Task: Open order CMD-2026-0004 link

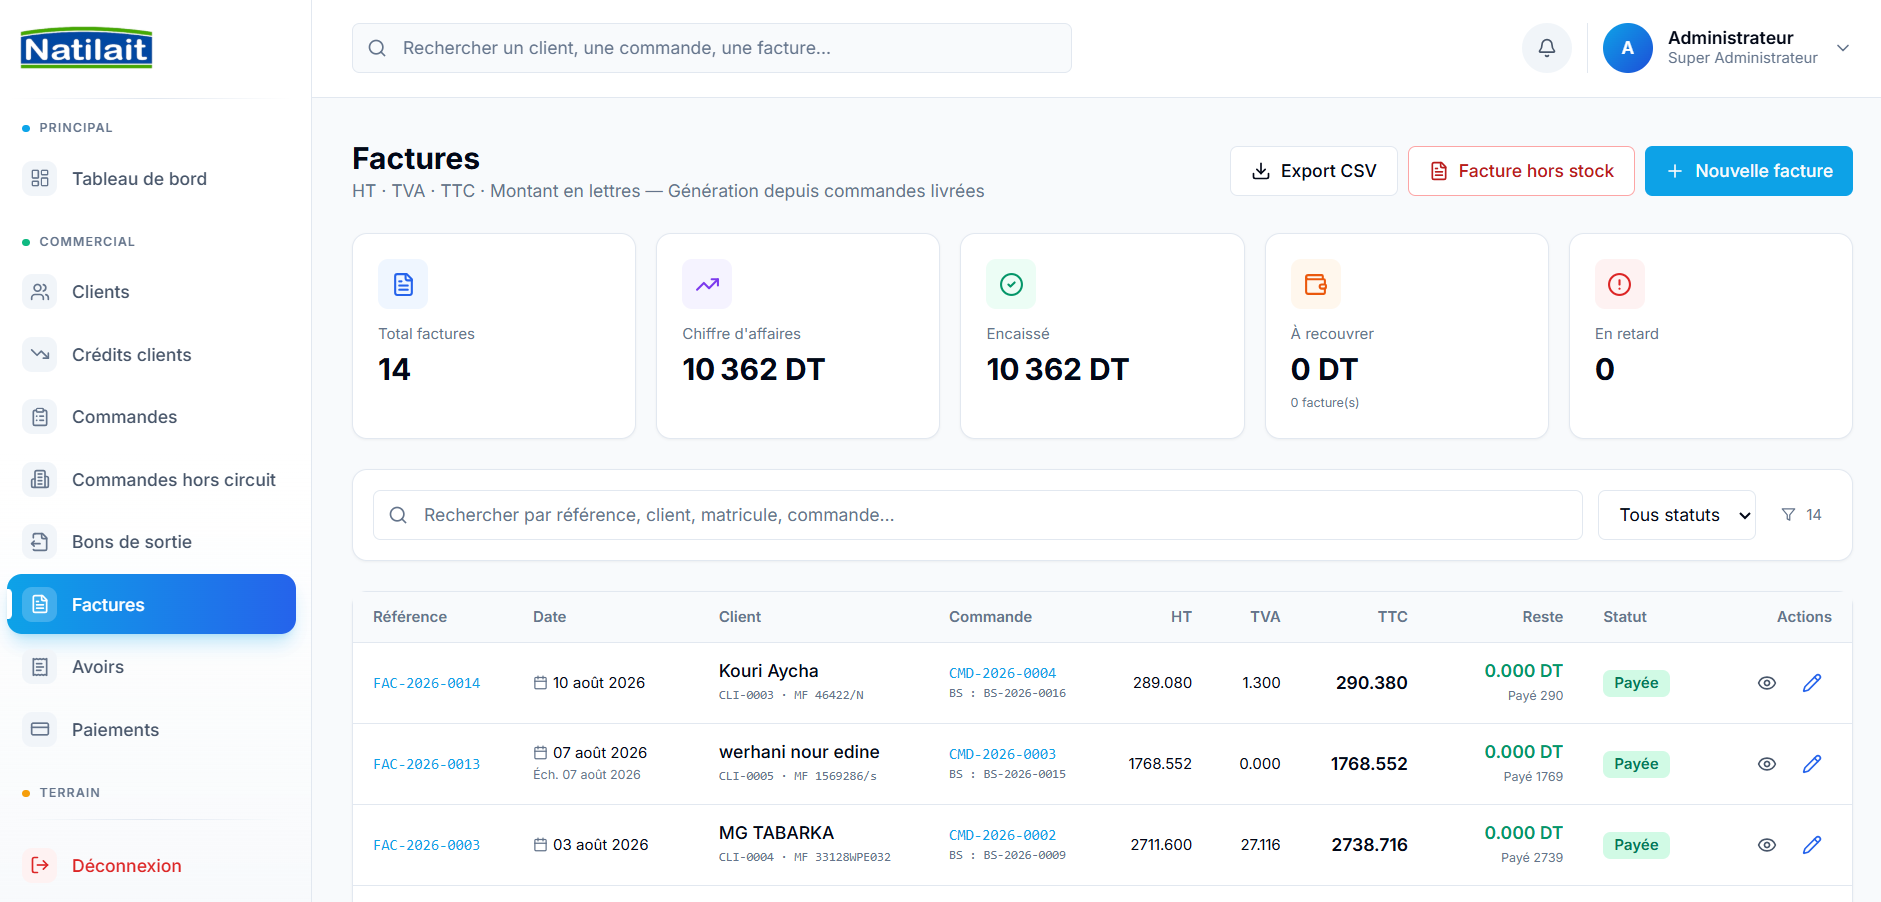Action: point(1002,673)
